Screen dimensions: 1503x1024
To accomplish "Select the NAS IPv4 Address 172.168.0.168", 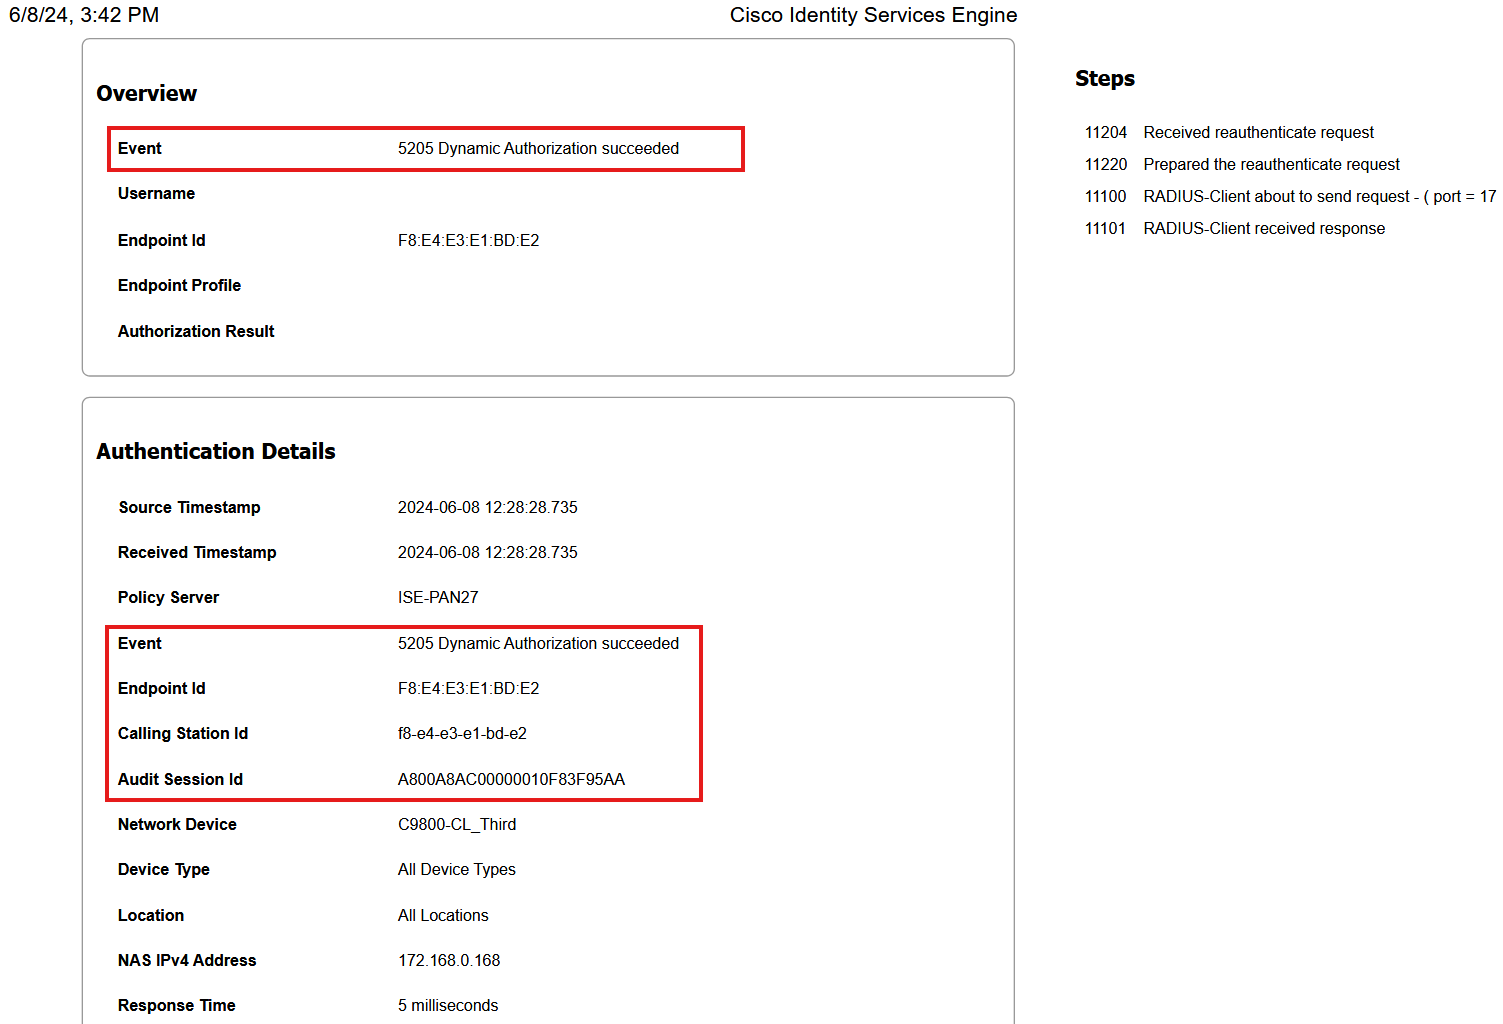I will click(x=449, y=961).
